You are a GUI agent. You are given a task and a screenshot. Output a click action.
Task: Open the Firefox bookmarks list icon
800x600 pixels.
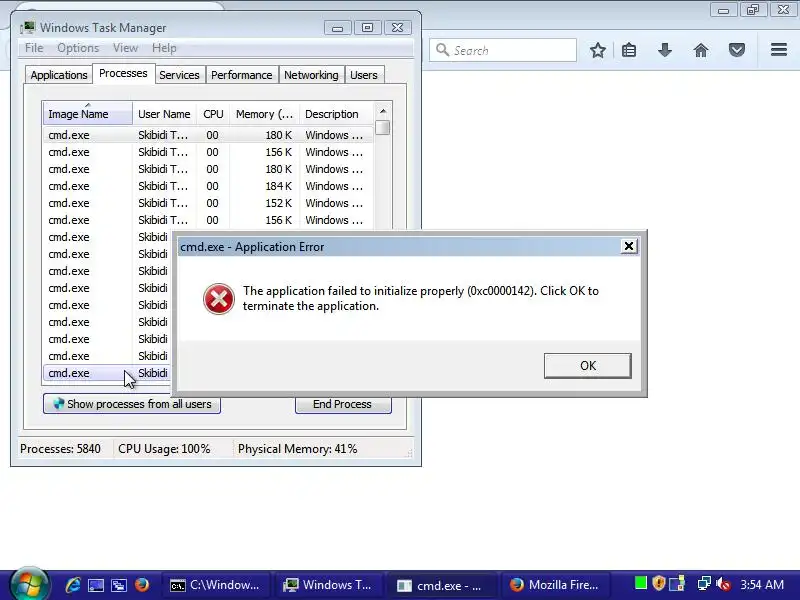629,50
